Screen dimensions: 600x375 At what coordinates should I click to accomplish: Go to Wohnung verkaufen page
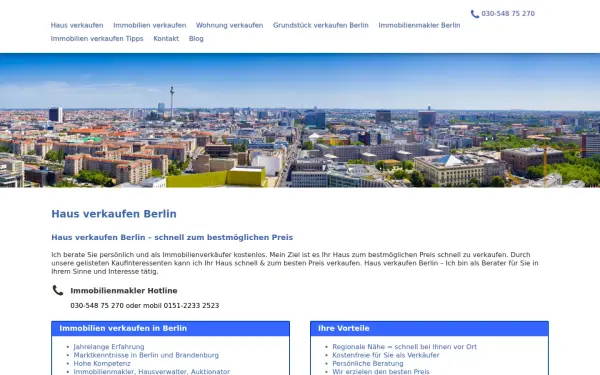(230, 25)
